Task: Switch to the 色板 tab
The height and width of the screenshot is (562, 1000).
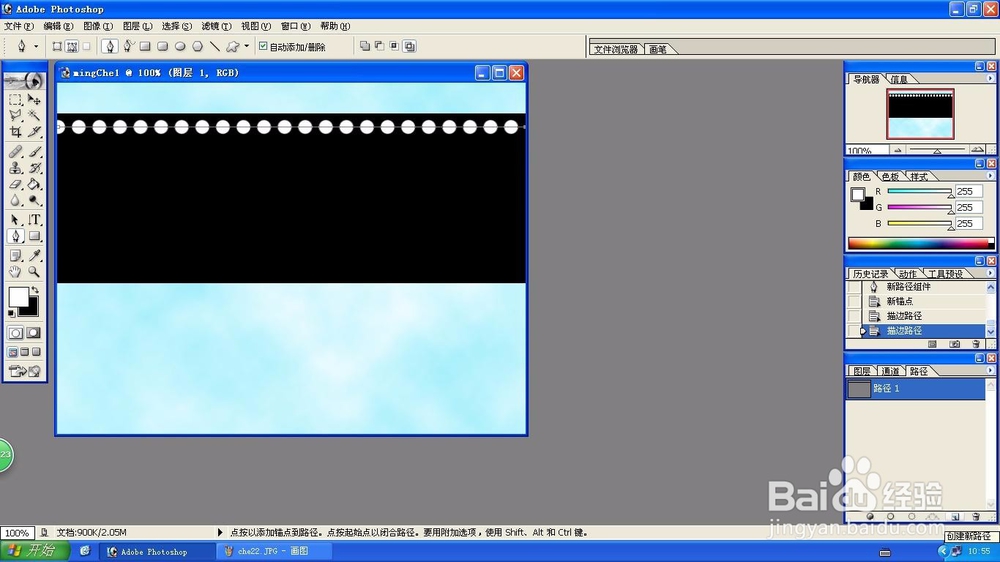Action: (890, 177)
